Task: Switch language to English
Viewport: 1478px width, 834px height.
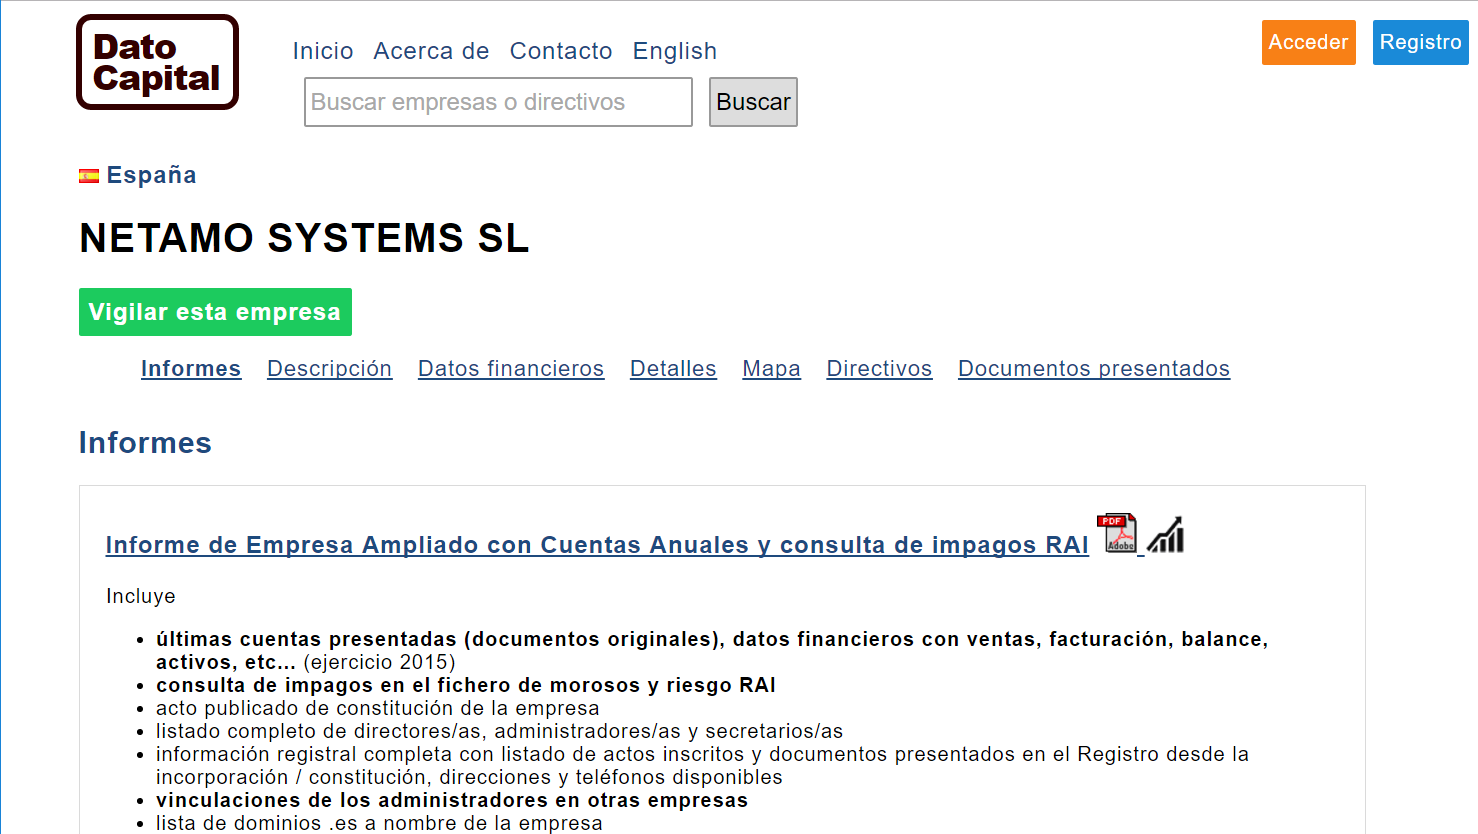Action: [x=675, y=51]
